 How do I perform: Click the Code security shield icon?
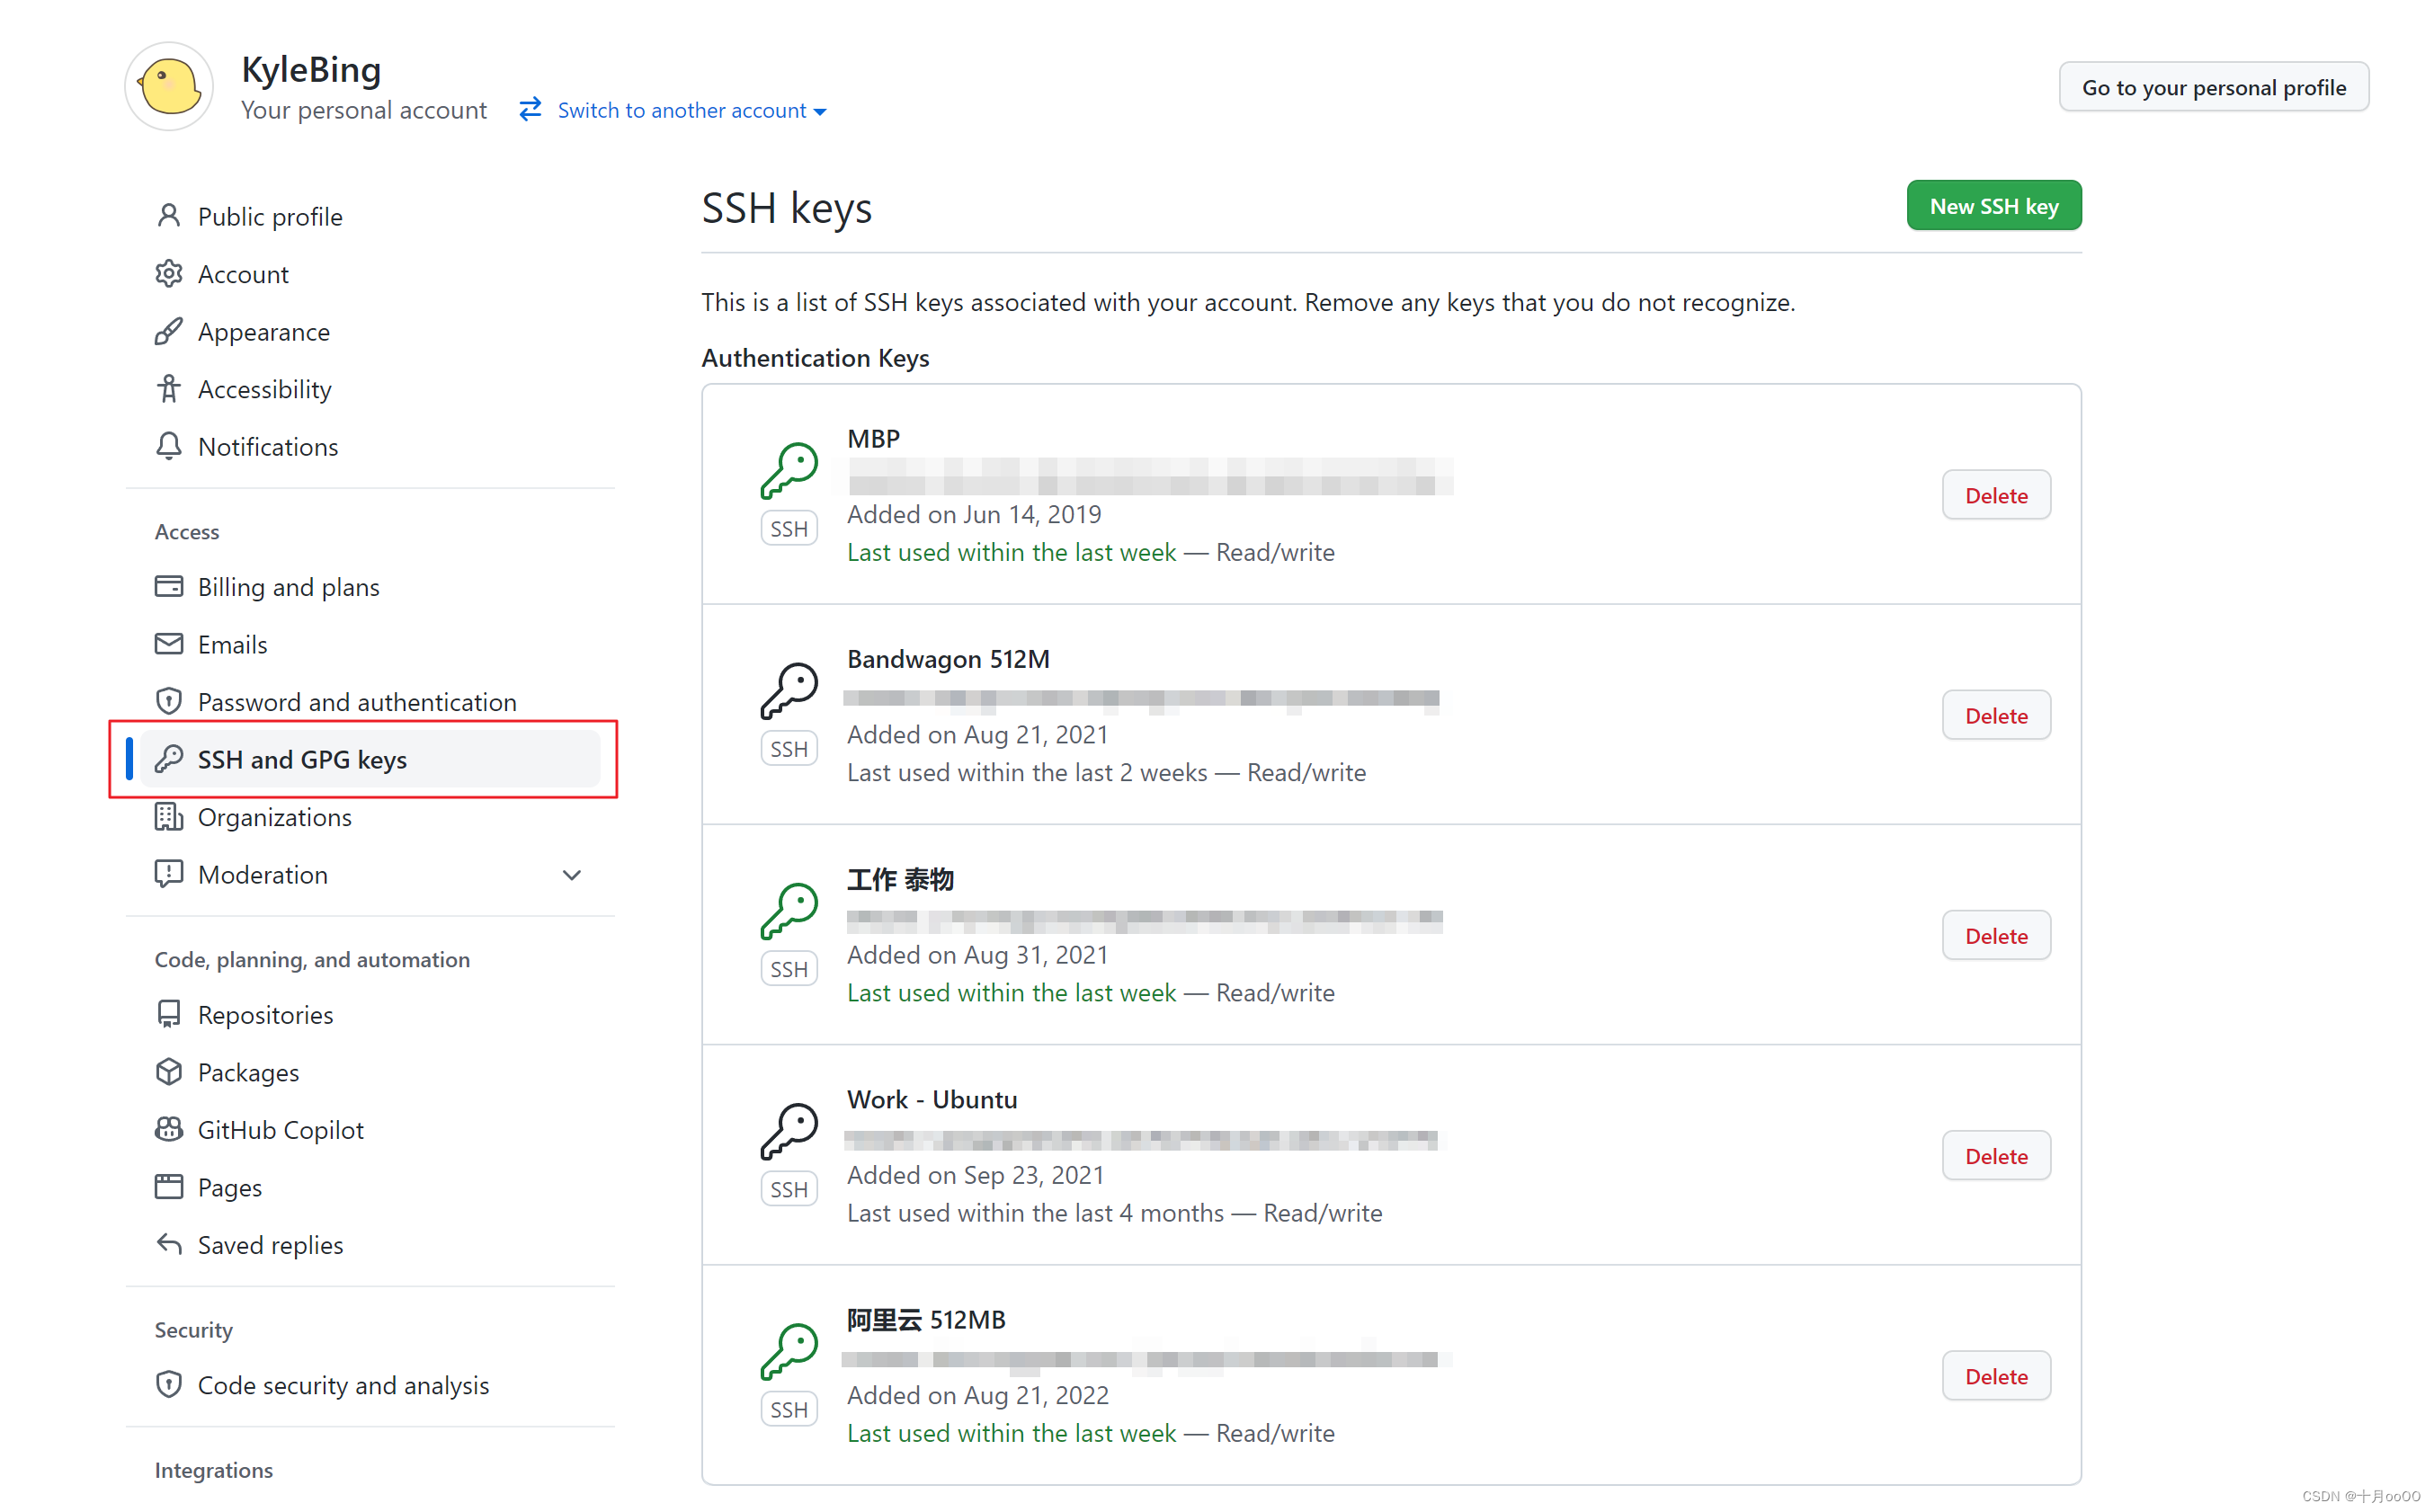(169, 1384)
